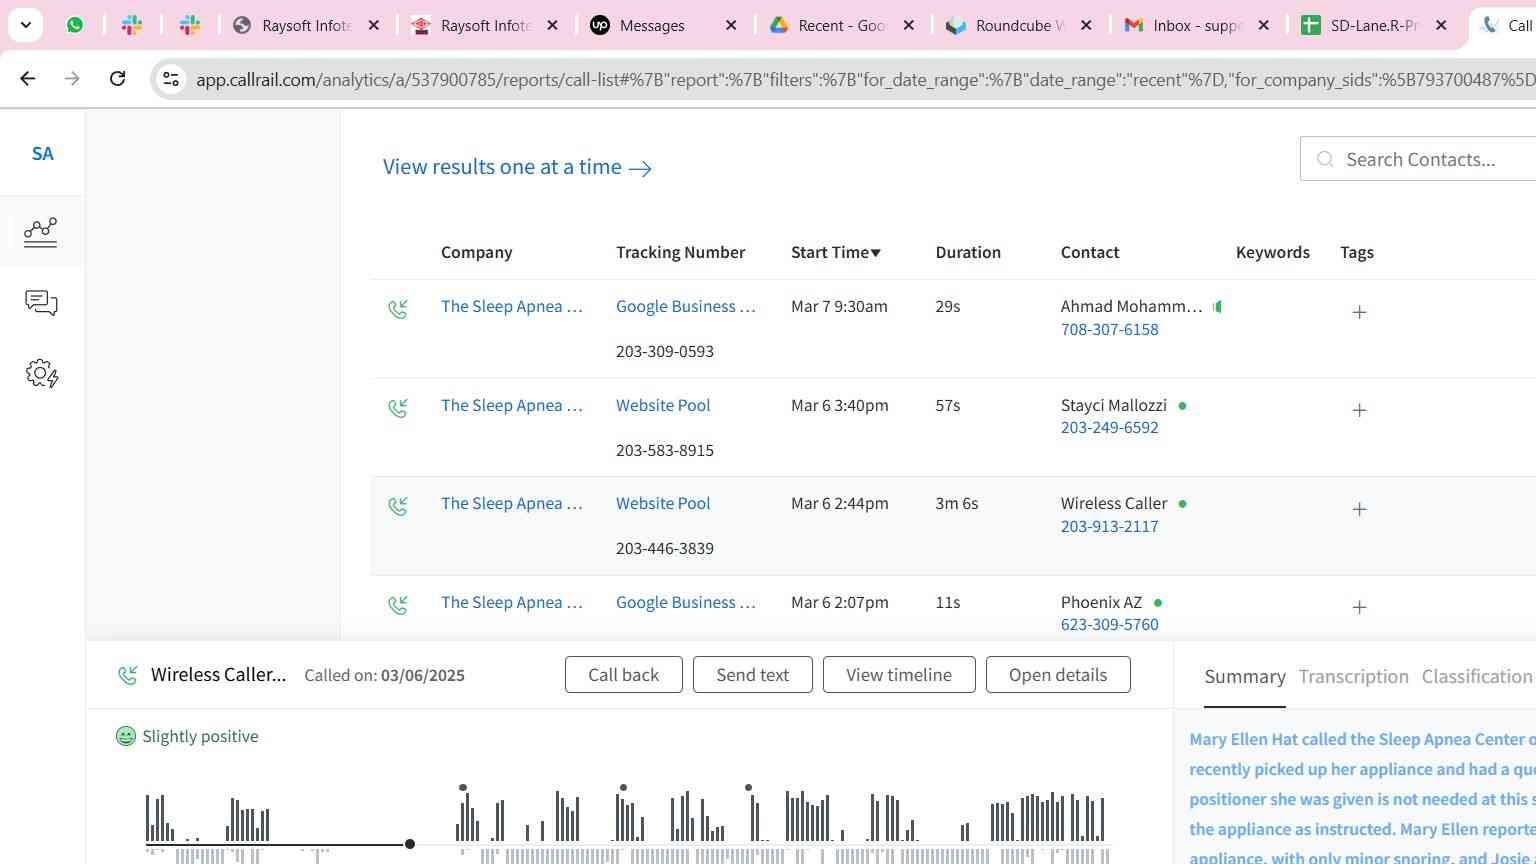
Task: Click the Mar 6 2:44pm start time cell
Action: click(840, 503)
